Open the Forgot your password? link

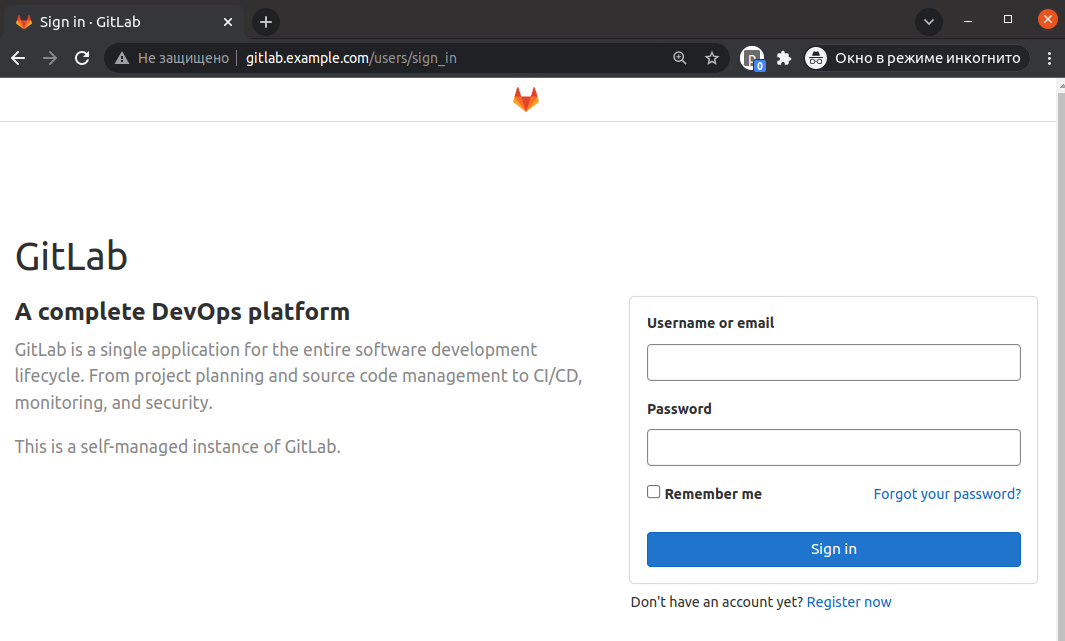tap(947, 494)
